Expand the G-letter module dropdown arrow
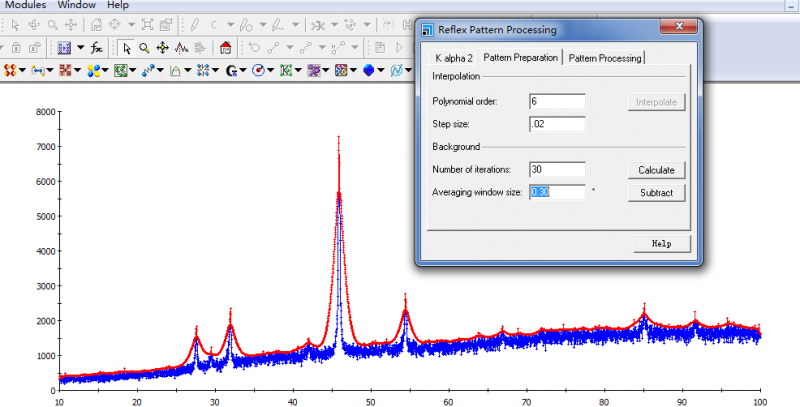The image size is (800, 407). pyautogui.click(x=243, y=70)
